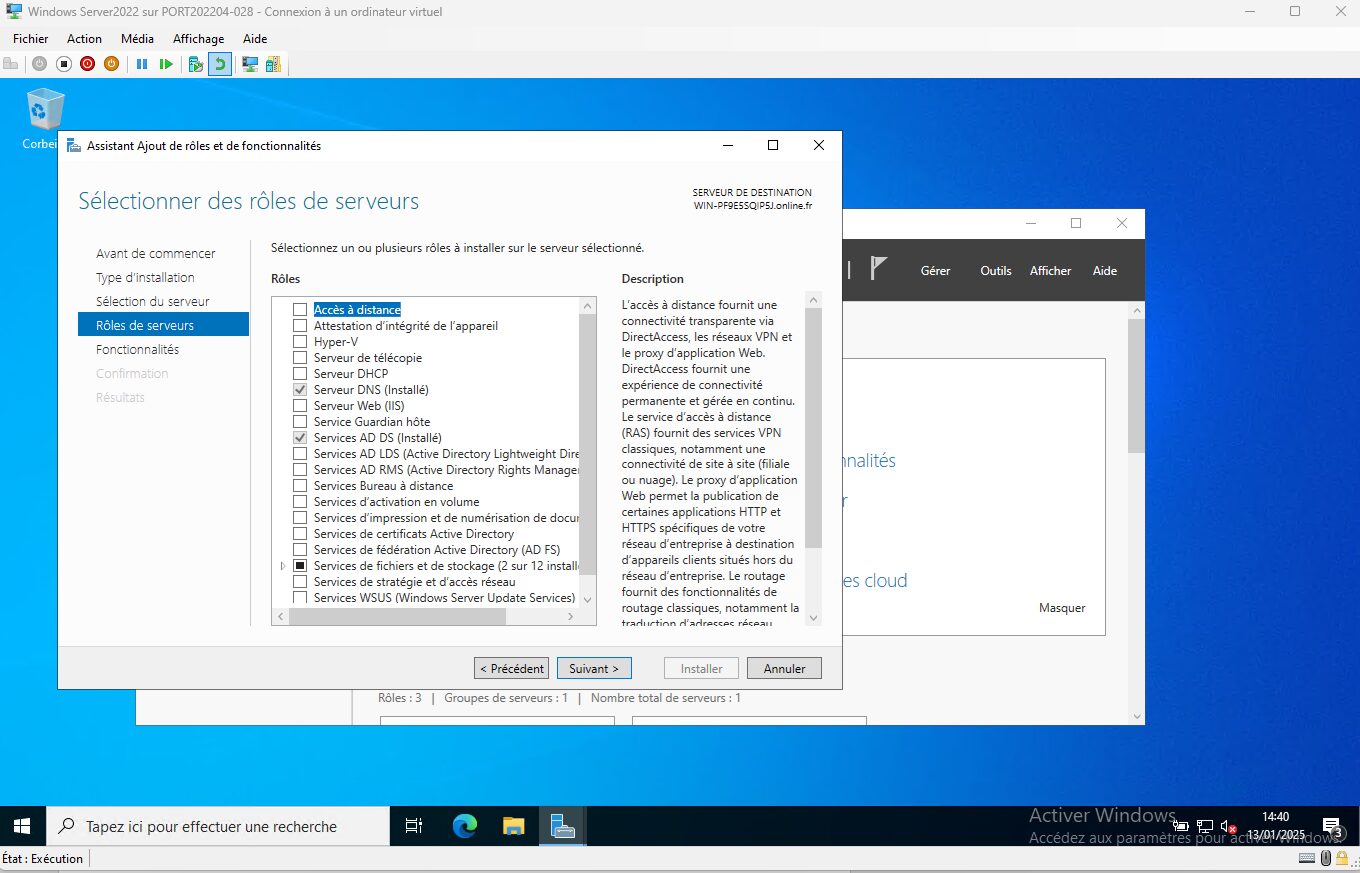
Task: Open the network icon in the system tray
Action: pyautogui.click(x=1205, y=826)
